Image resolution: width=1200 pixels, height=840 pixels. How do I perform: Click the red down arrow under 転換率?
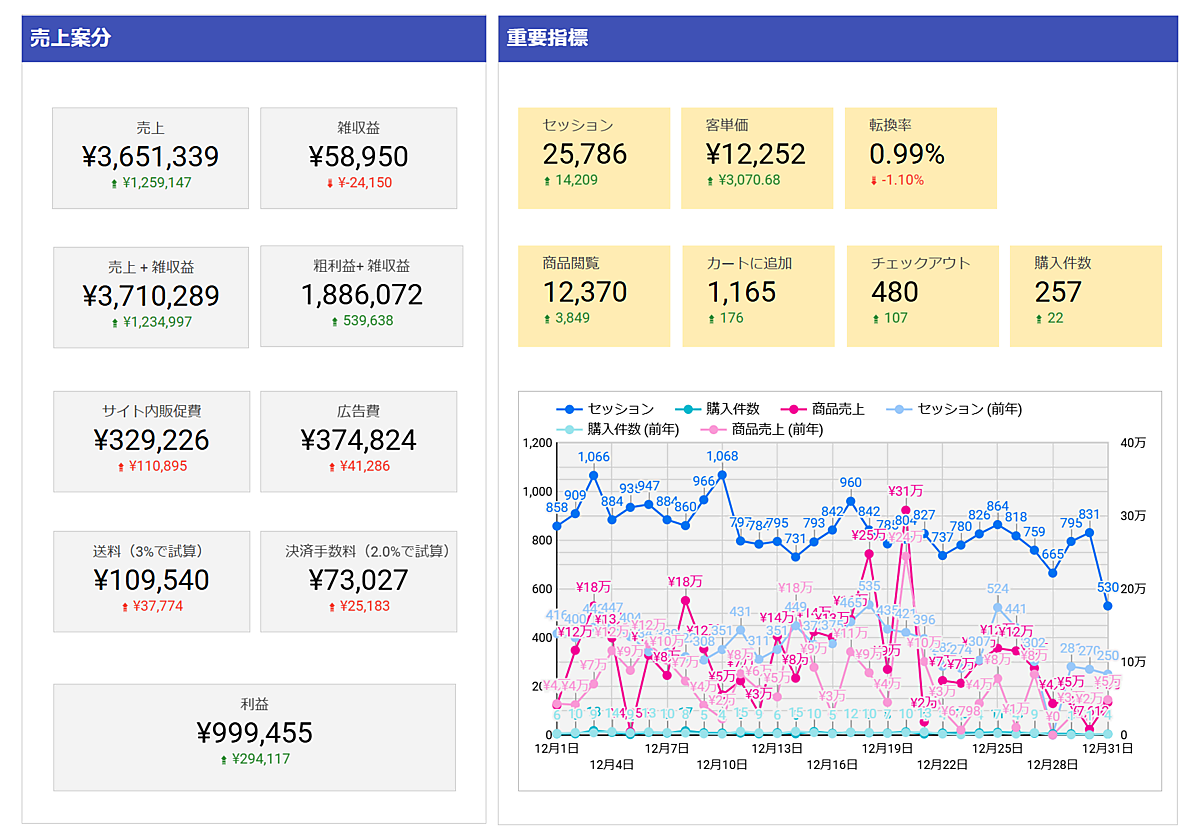(873, 181)
